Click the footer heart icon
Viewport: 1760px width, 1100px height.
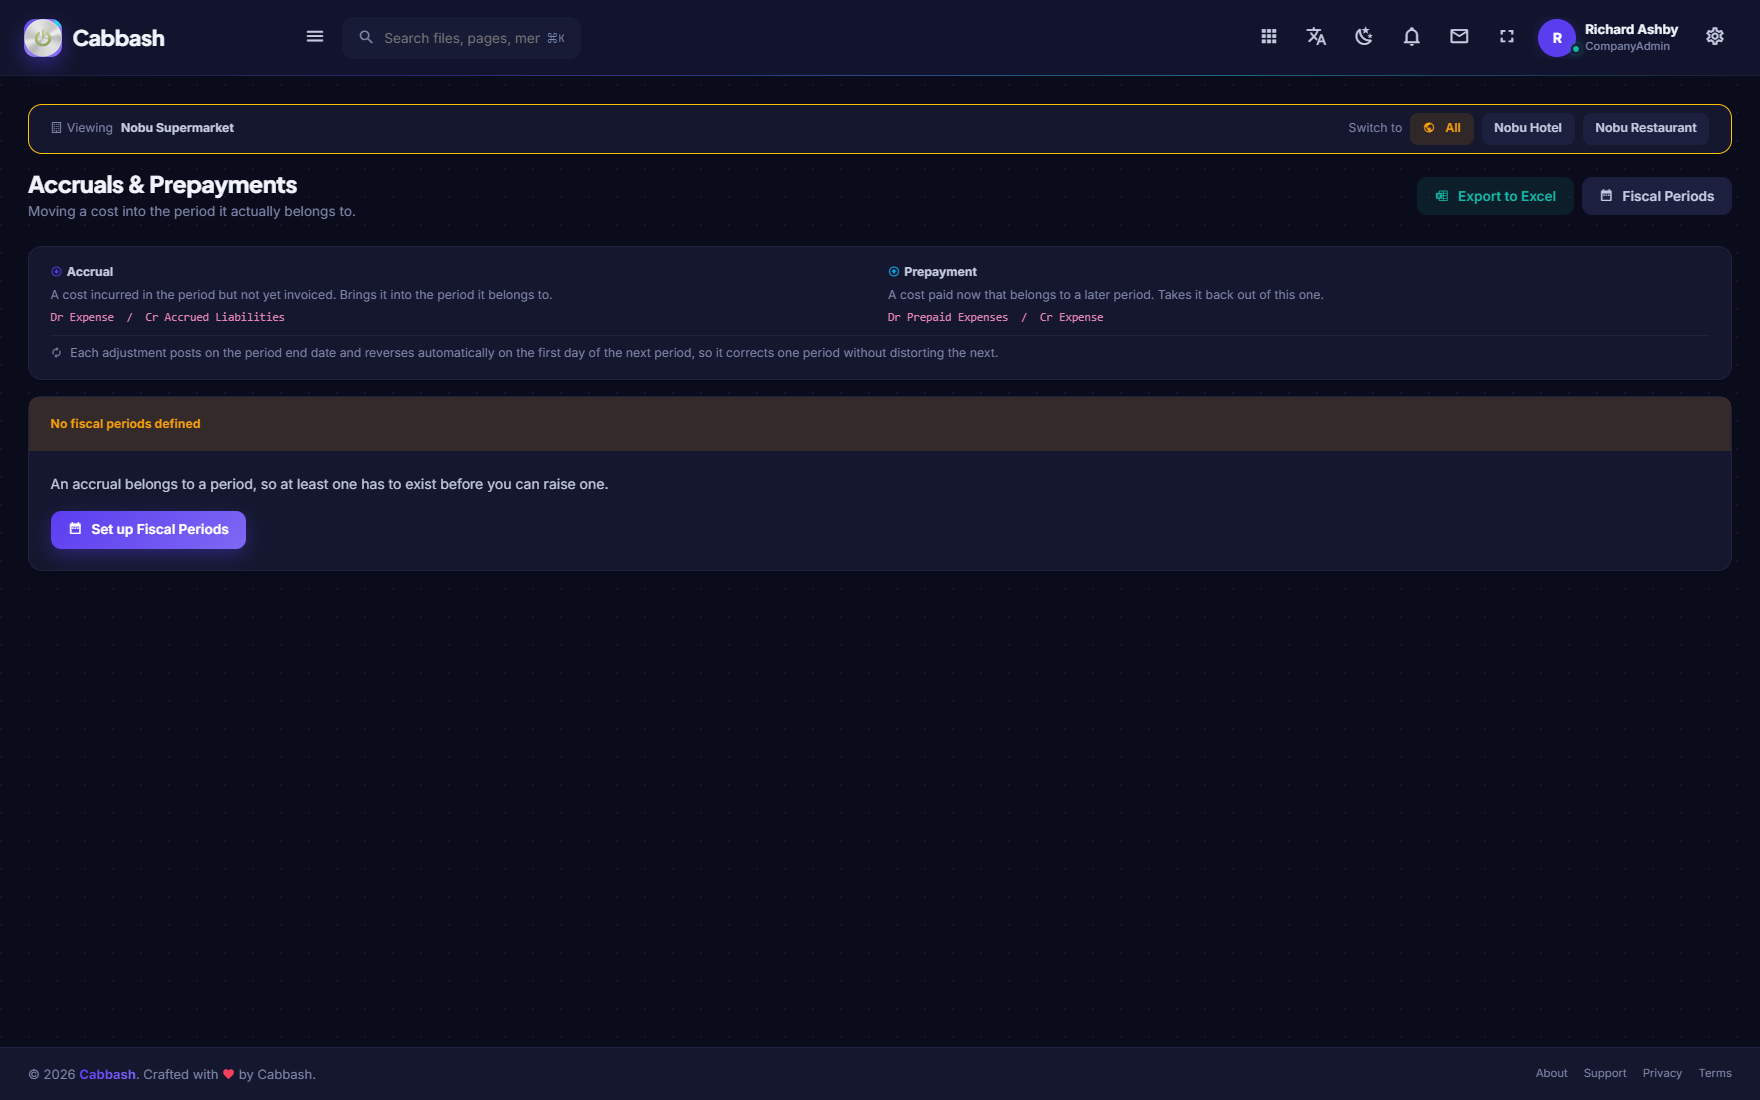coord(228,1074)
